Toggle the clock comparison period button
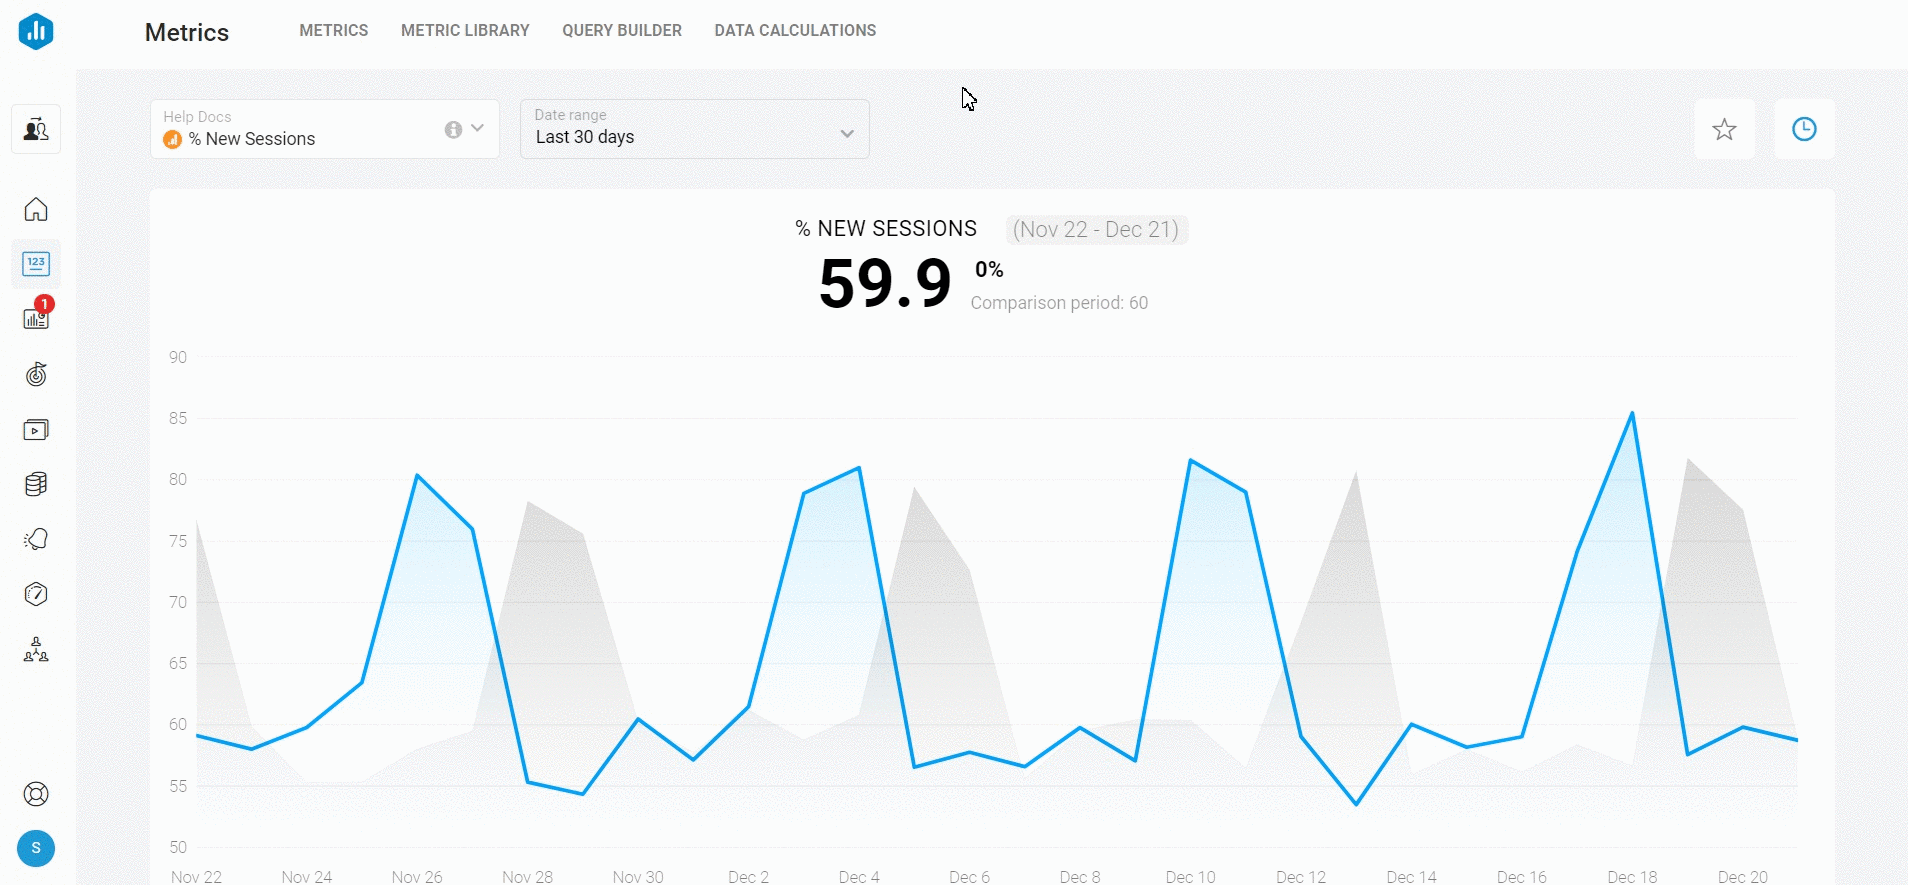Screen dimensions: 1908x885 tap(1804, 129)
